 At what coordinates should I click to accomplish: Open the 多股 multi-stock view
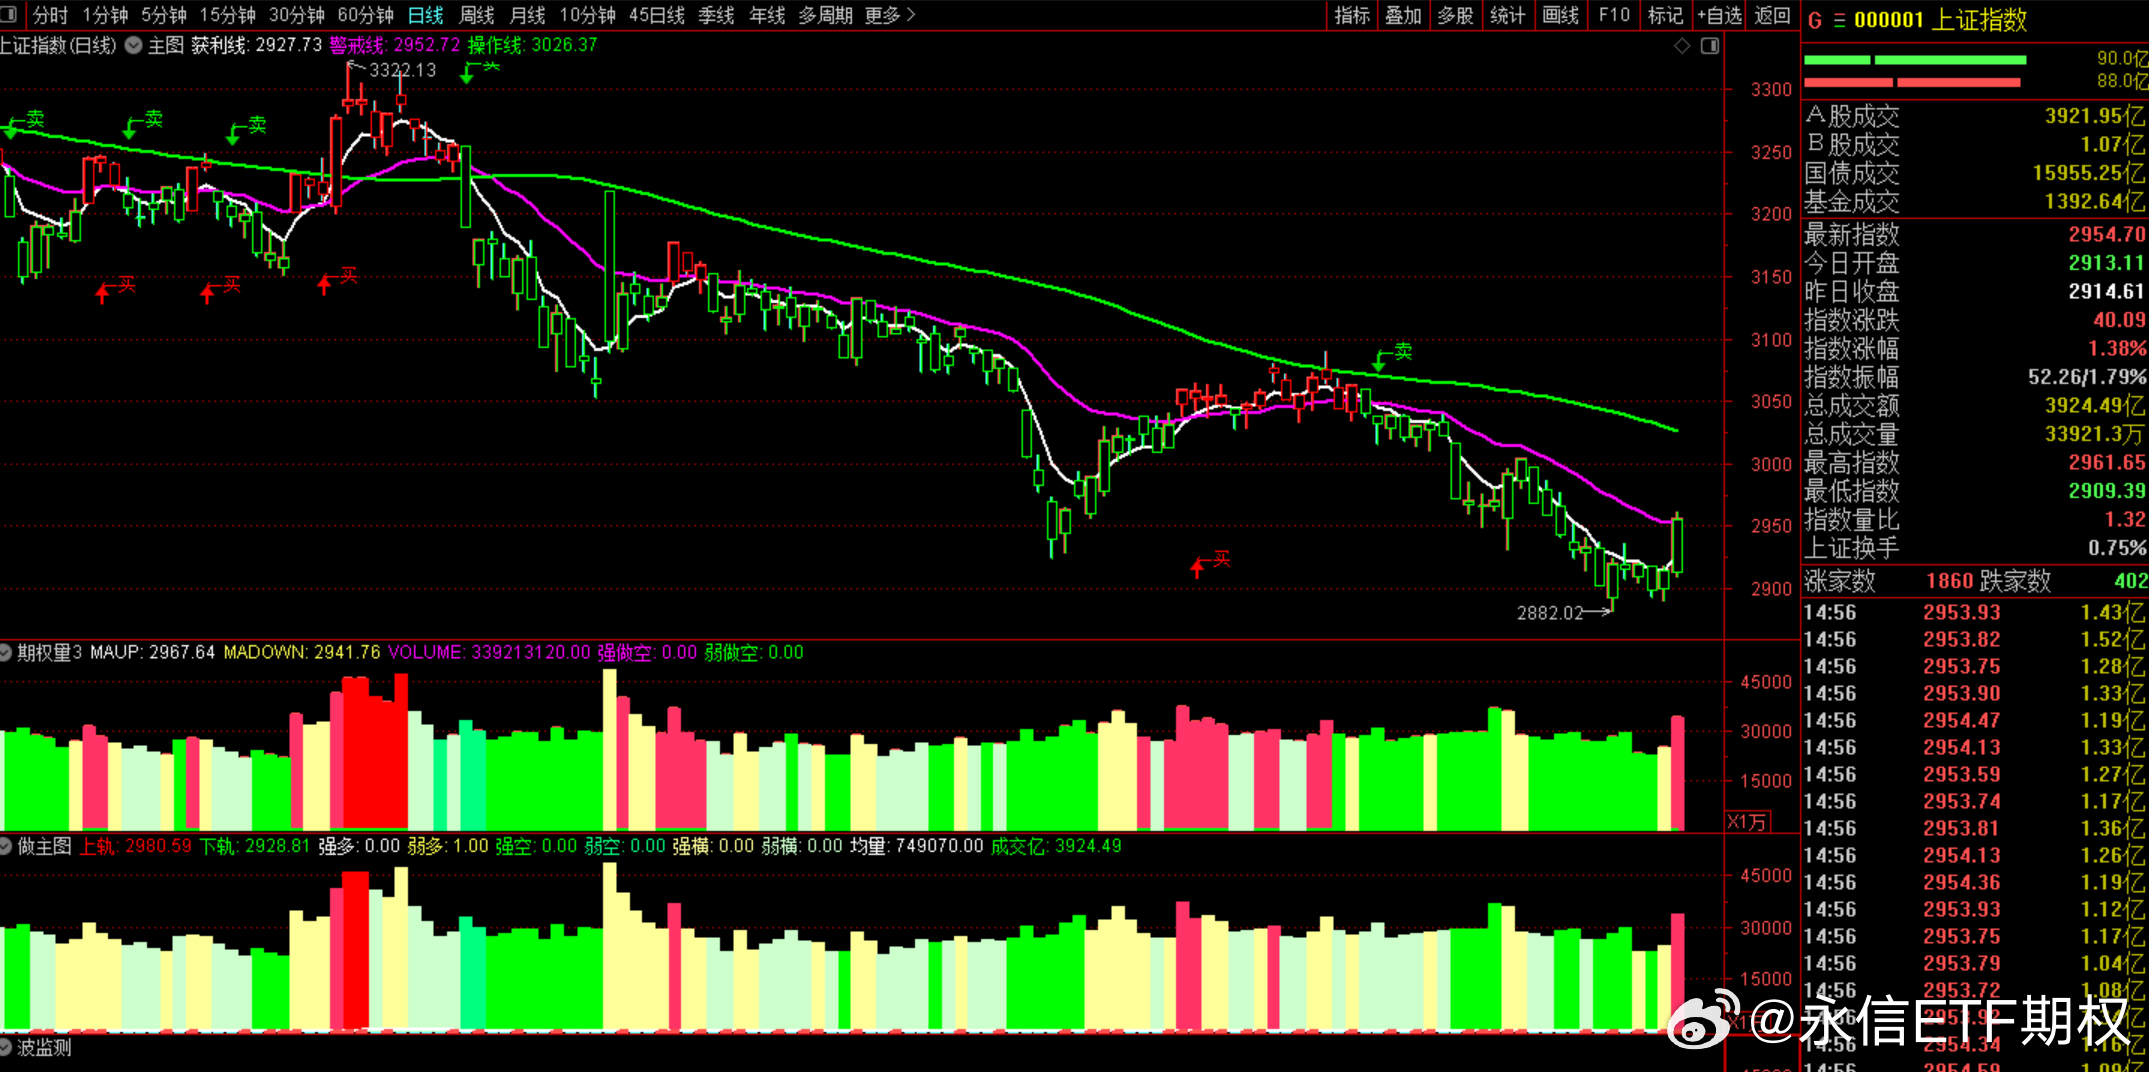pyautogui.click(x=1456, y=15)
